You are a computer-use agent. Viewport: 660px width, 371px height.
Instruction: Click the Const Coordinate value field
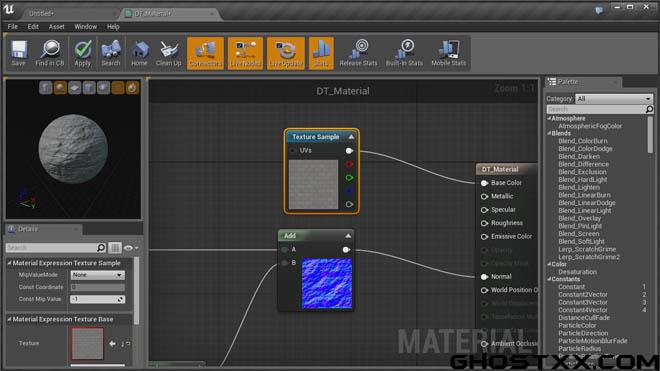97,287
